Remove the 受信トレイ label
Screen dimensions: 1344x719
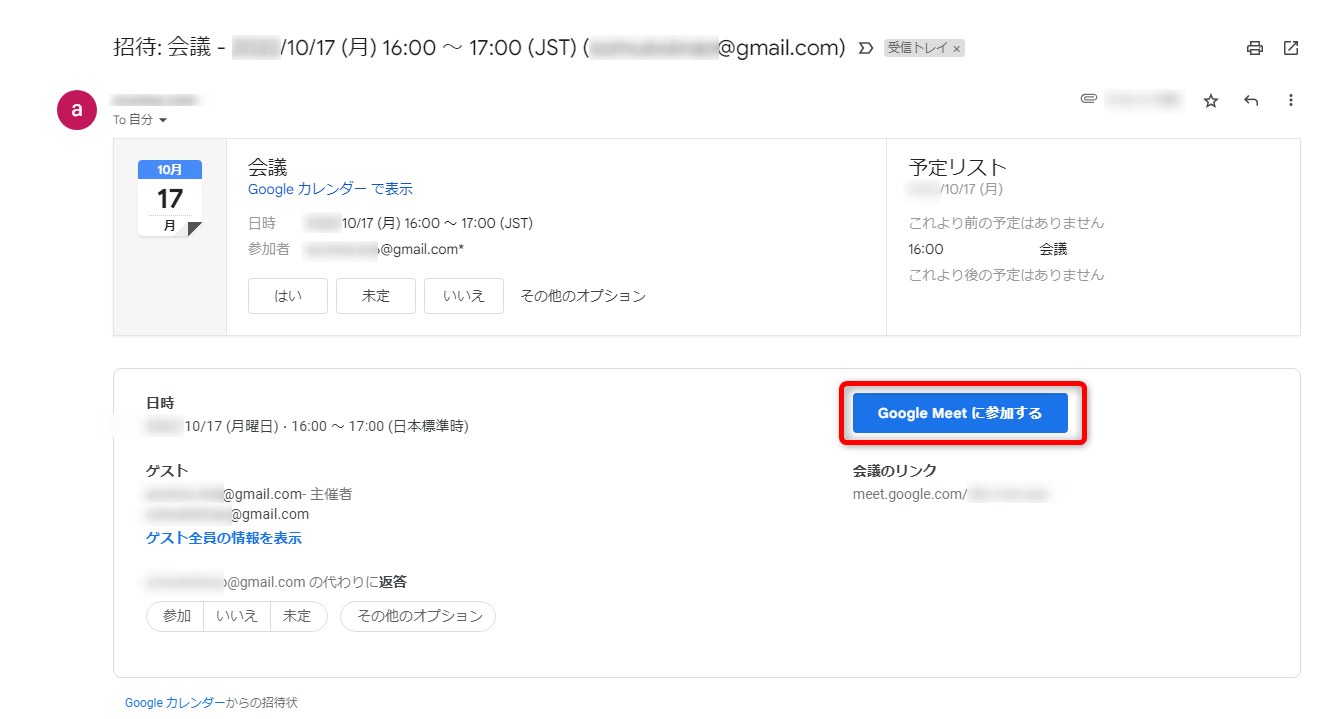point(956,48)
